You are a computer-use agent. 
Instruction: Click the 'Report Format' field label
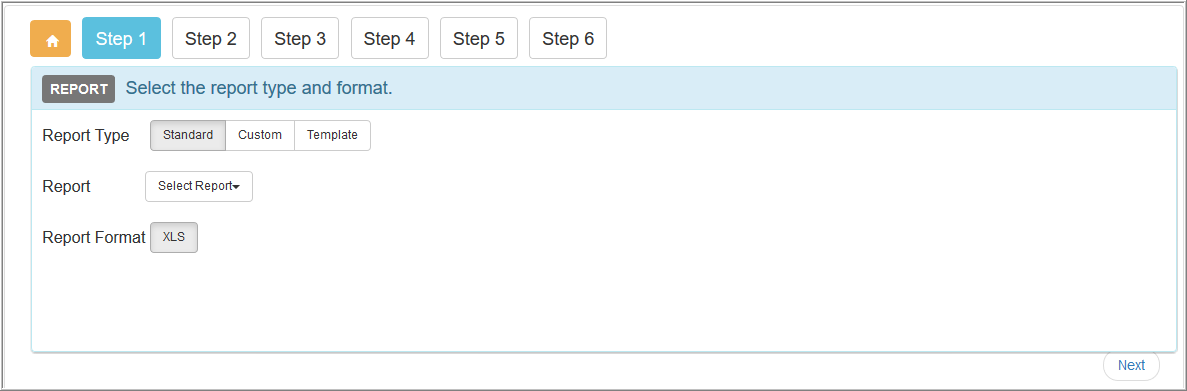pos(94,237)
